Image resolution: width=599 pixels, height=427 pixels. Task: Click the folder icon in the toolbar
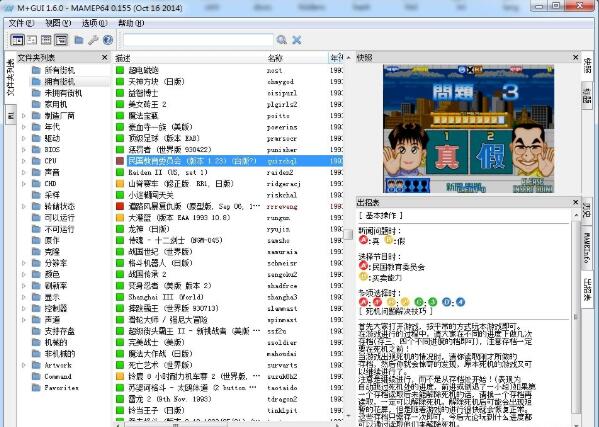click(79, 40)
